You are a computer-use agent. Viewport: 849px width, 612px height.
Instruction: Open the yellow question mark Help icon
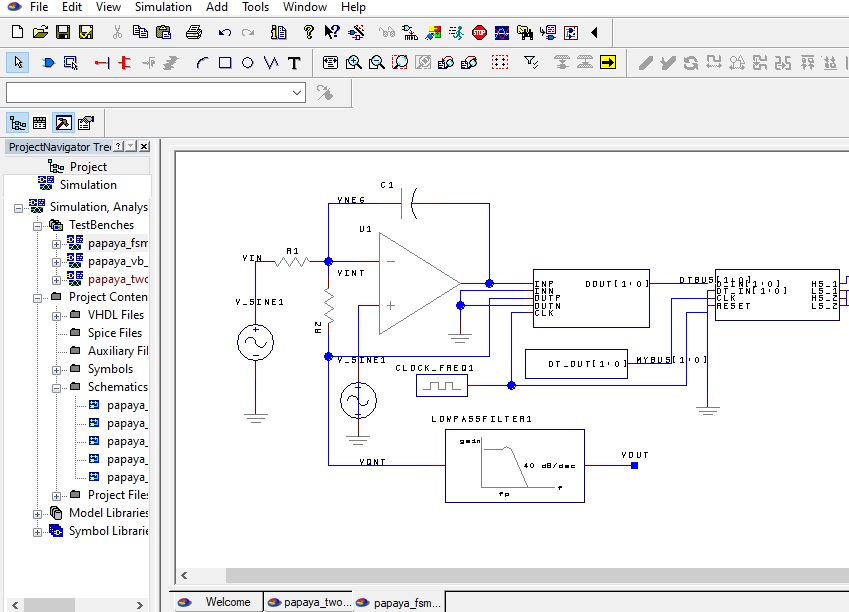309,32
